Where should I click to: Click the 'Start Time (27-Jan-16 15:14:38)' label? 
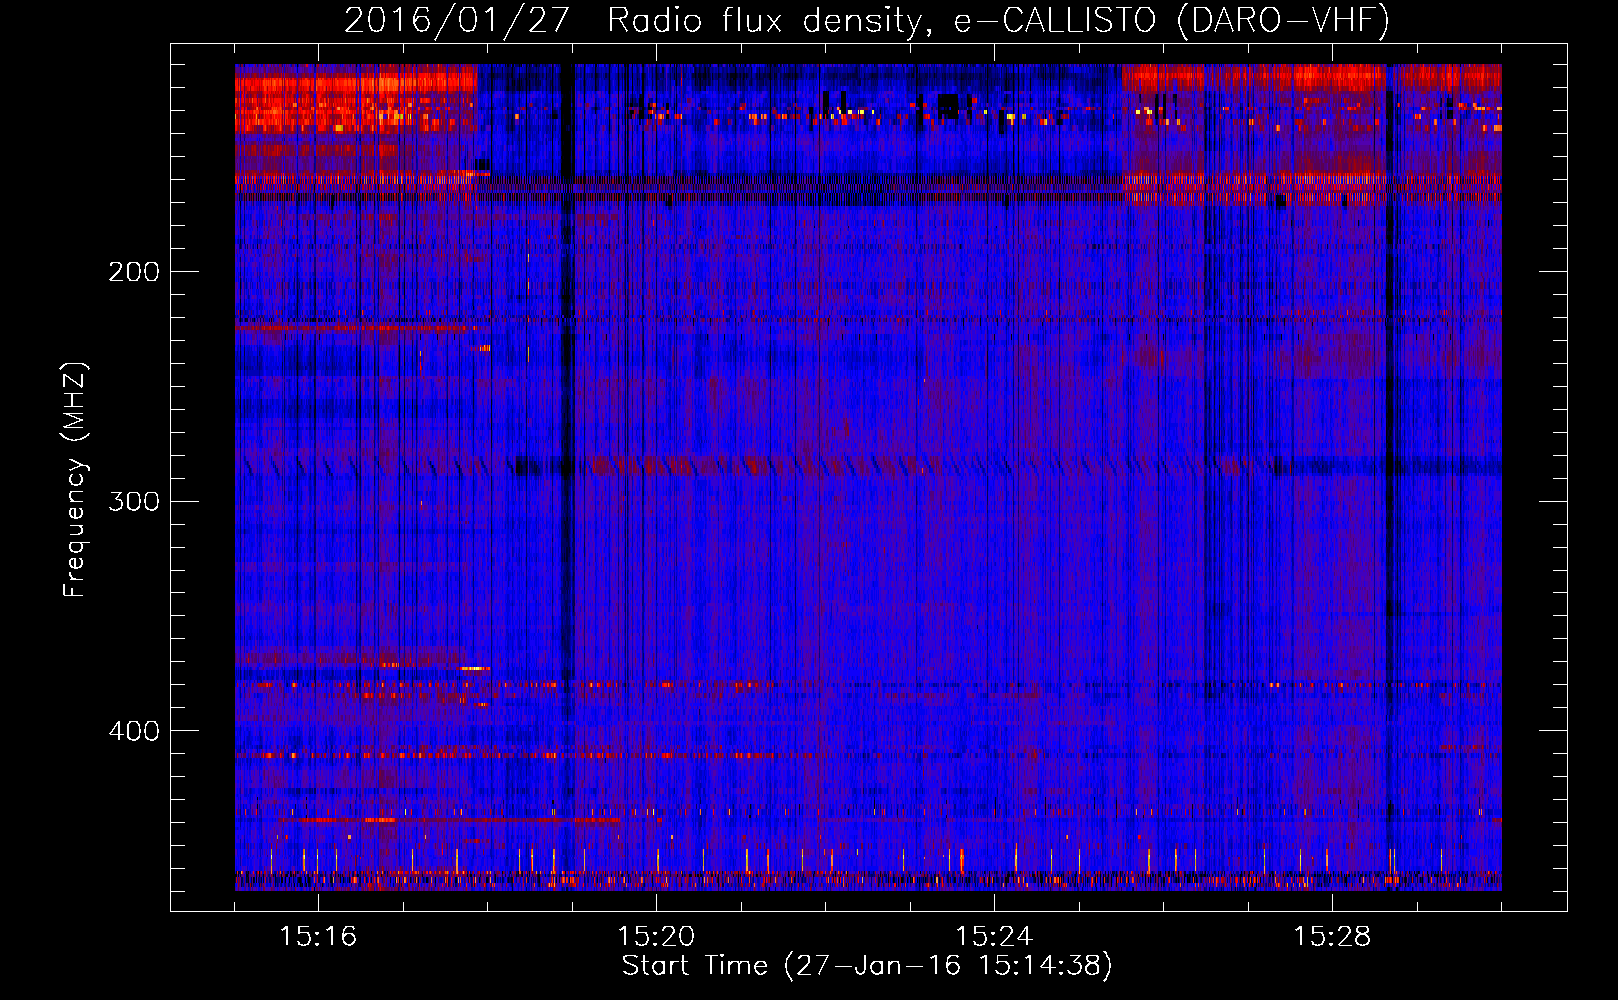867,966
